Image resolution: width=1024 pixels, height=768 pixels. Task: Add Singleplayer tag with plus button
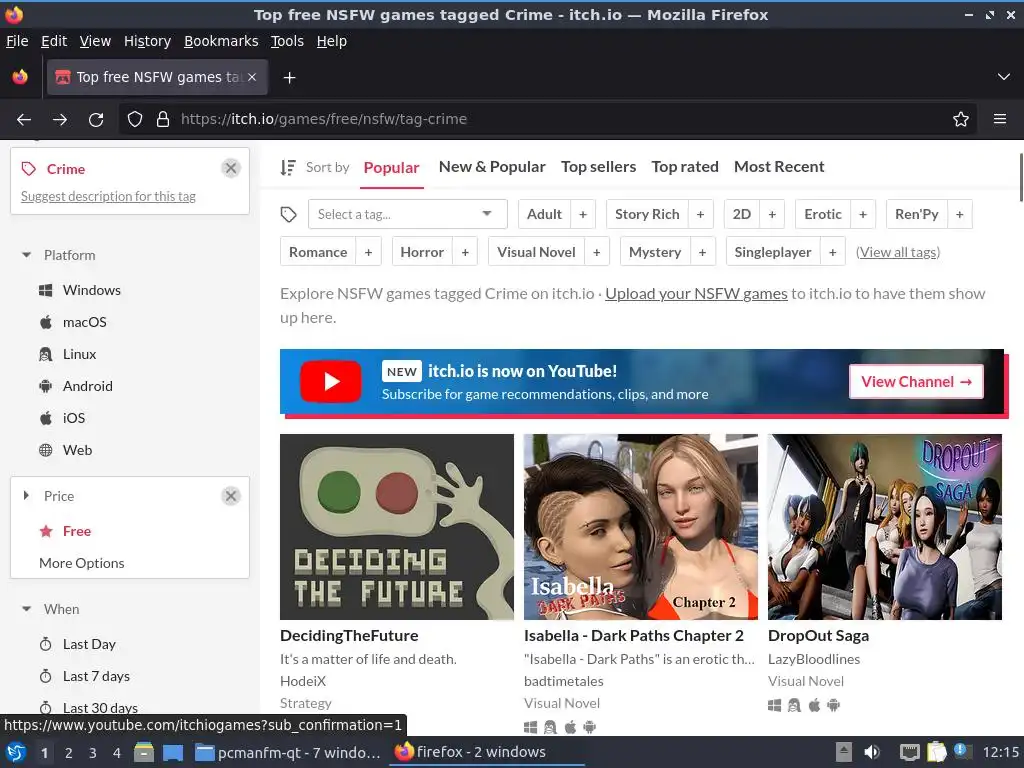pos(832,252)
